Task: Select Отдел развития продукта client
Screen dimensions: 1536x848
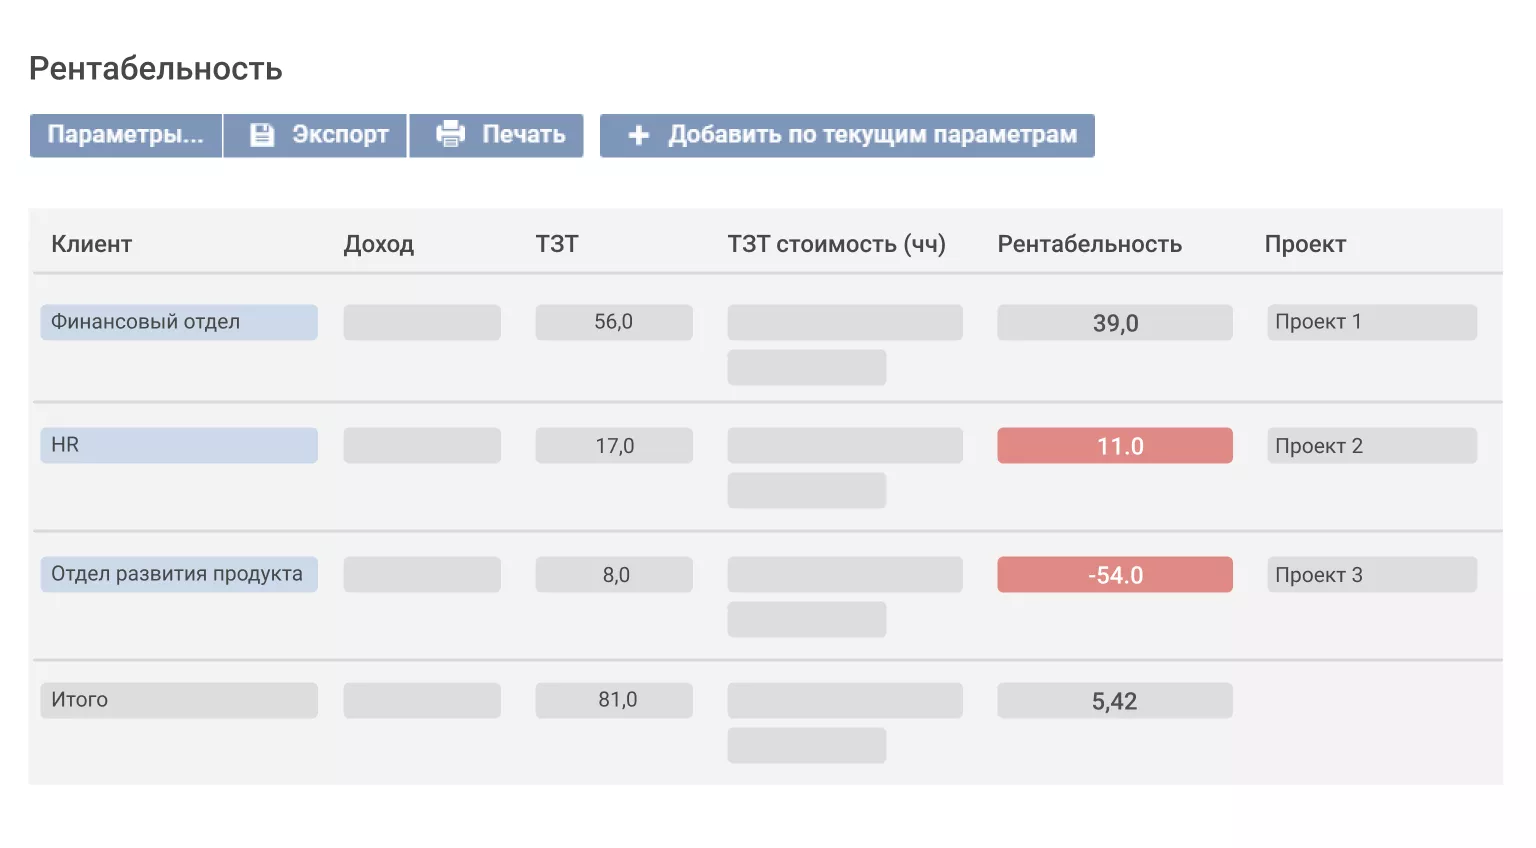Action: pos(177,574)
